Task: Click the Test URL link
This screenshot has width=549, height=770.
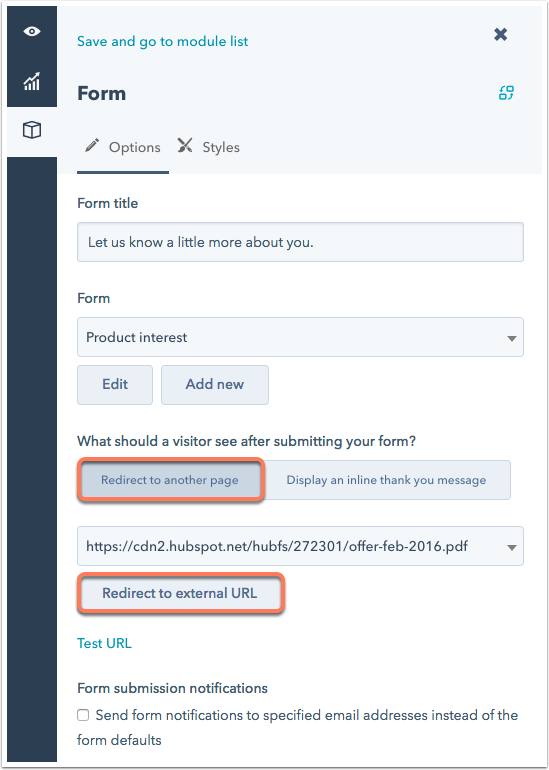Action: pos(104,643)
